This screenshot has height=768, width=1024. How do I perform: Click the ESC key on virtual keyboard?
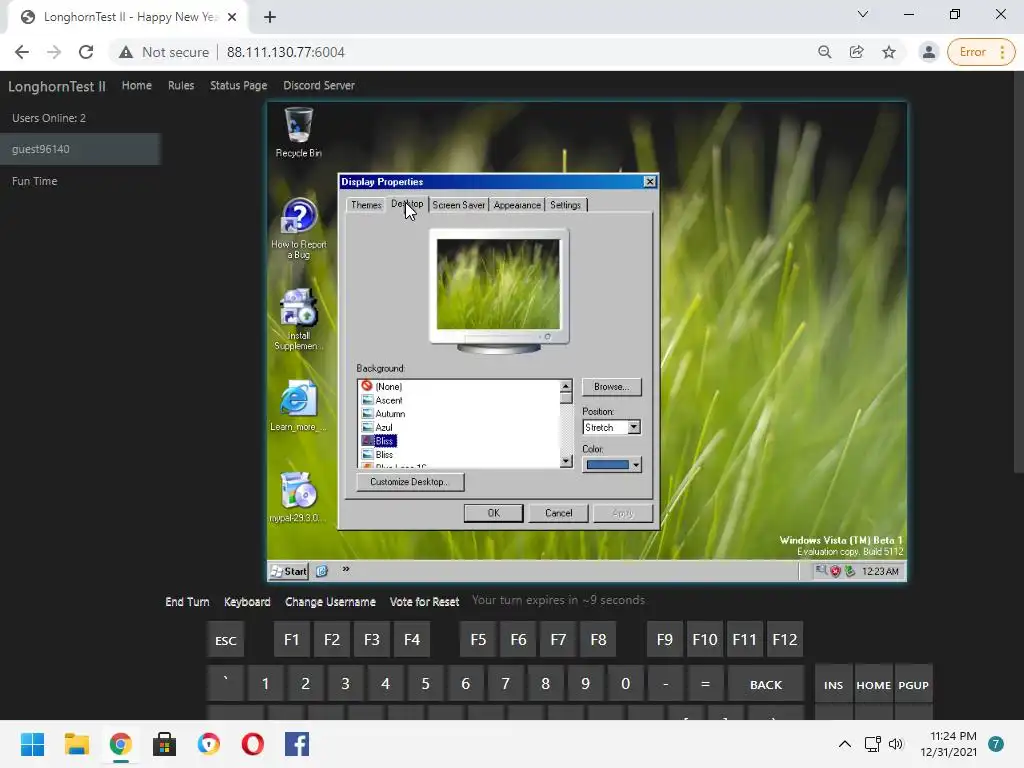click(x=225, y=640)
